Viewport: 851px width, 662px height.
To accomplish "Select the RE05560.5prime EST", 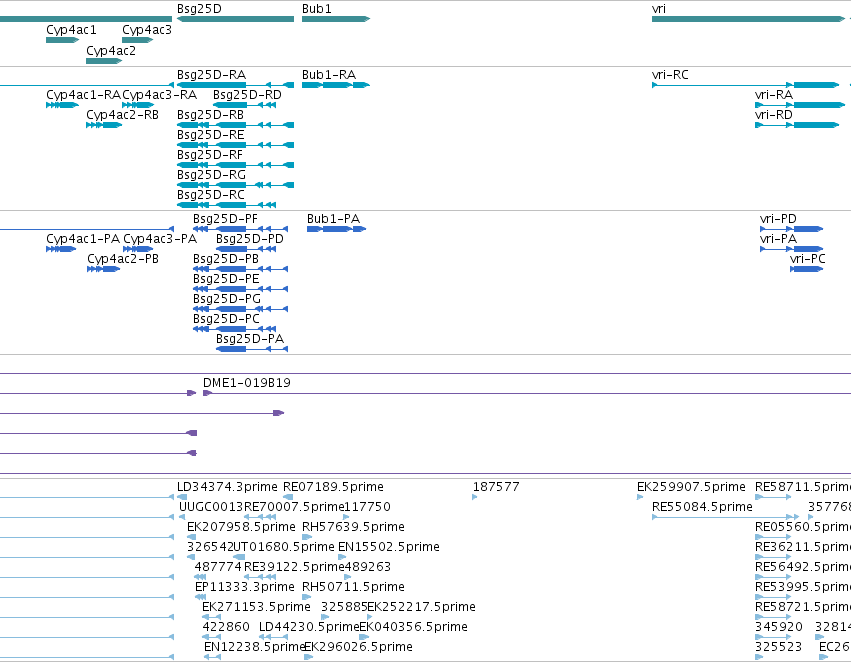I will click(x=773, y=537).
